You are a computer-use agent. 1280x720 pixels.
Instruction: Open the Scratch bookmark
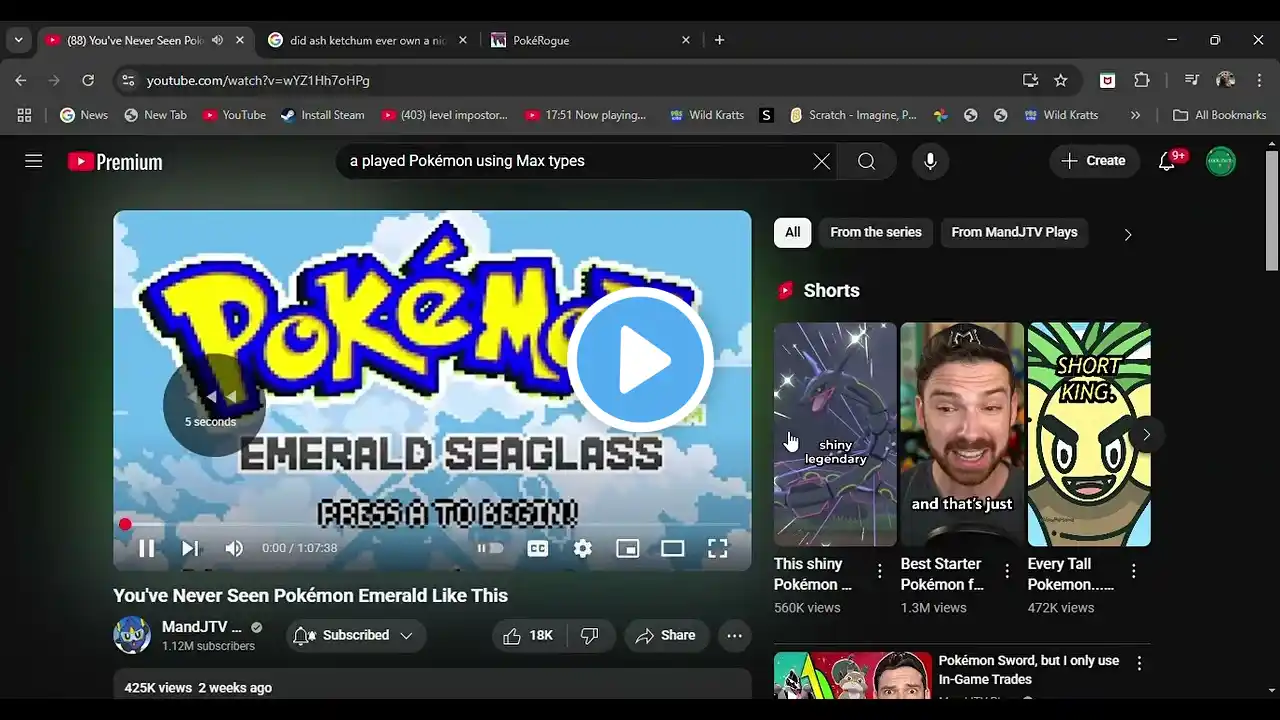coord(853,115)
